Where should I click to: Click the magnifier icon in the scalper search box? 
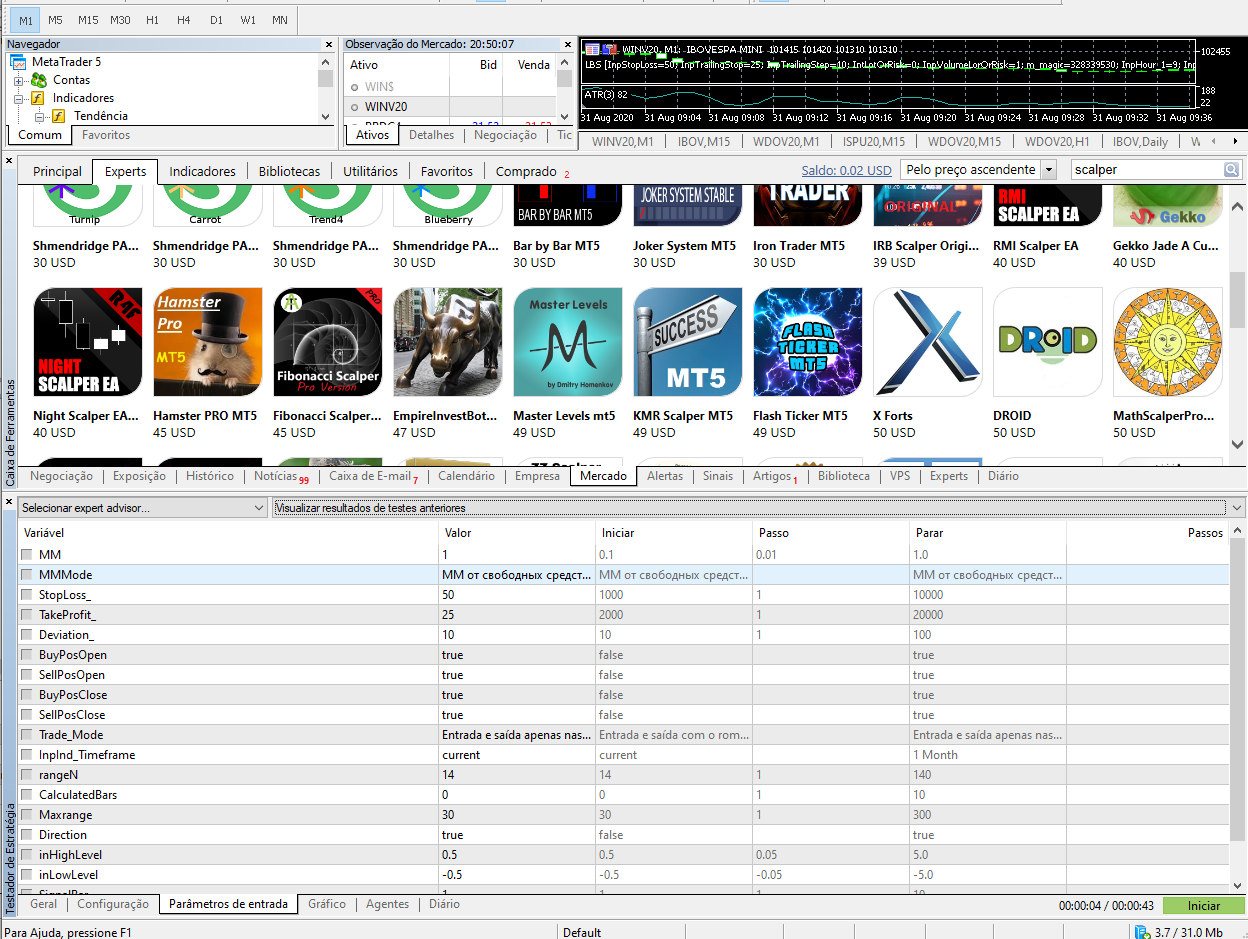[1231, 170]
